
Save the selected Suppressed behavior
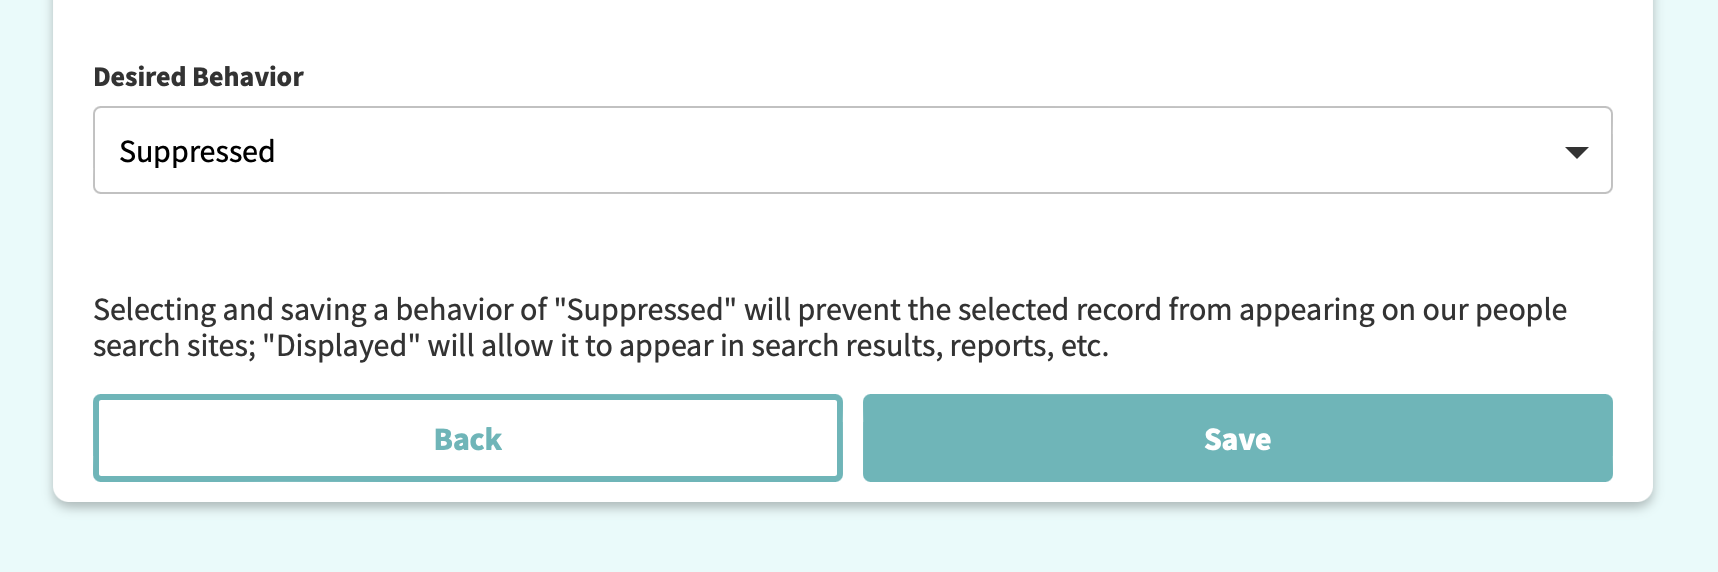pyautogui.click(x=1237, y=438)
